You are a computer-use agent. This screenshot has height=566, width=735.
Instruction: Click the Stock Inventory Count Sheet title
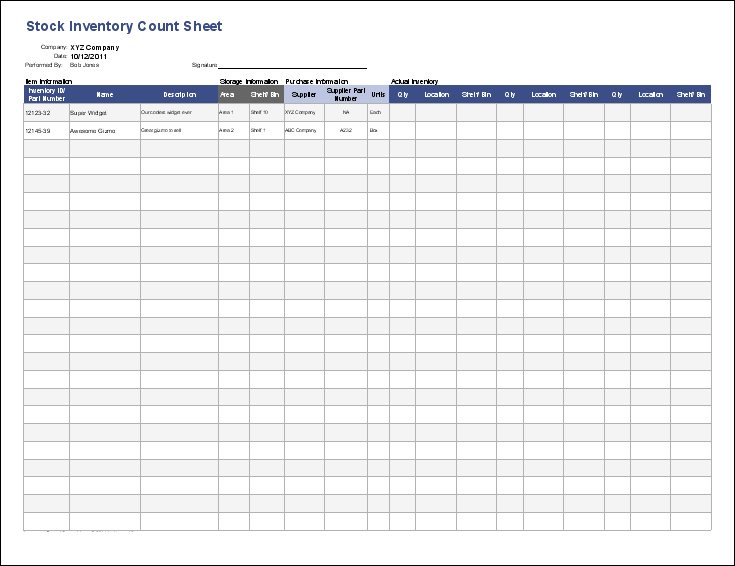click(124, 27)
